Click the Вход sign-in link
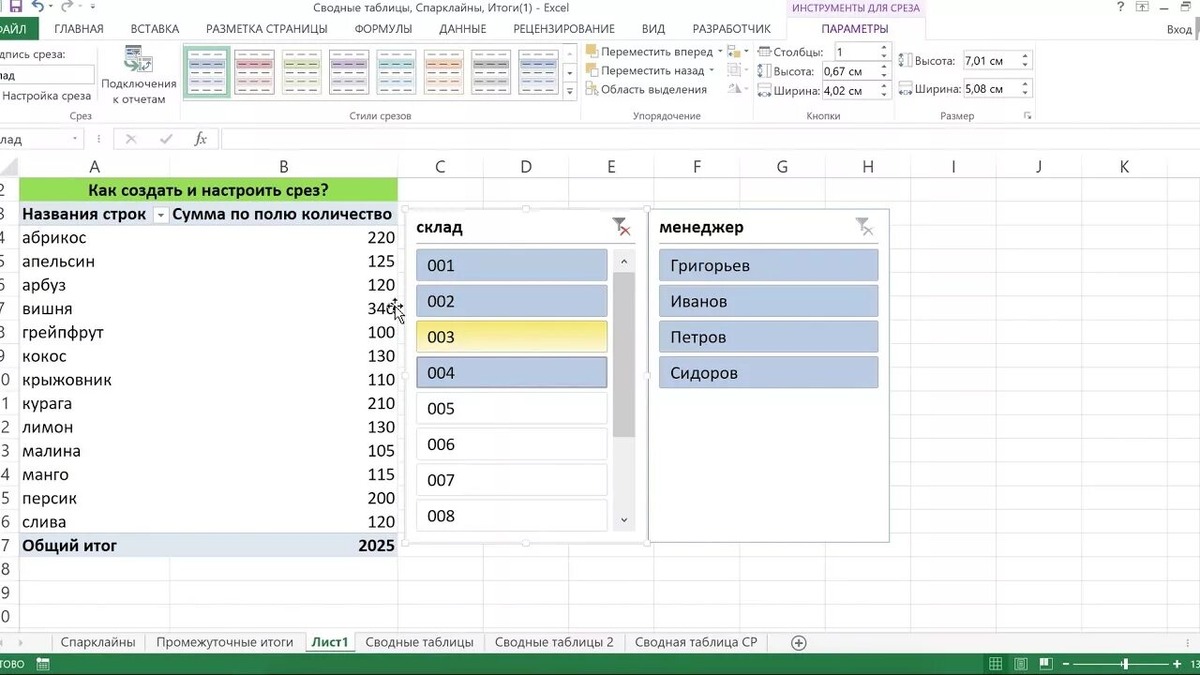 pyautogui.click(x=1179, y=29)
